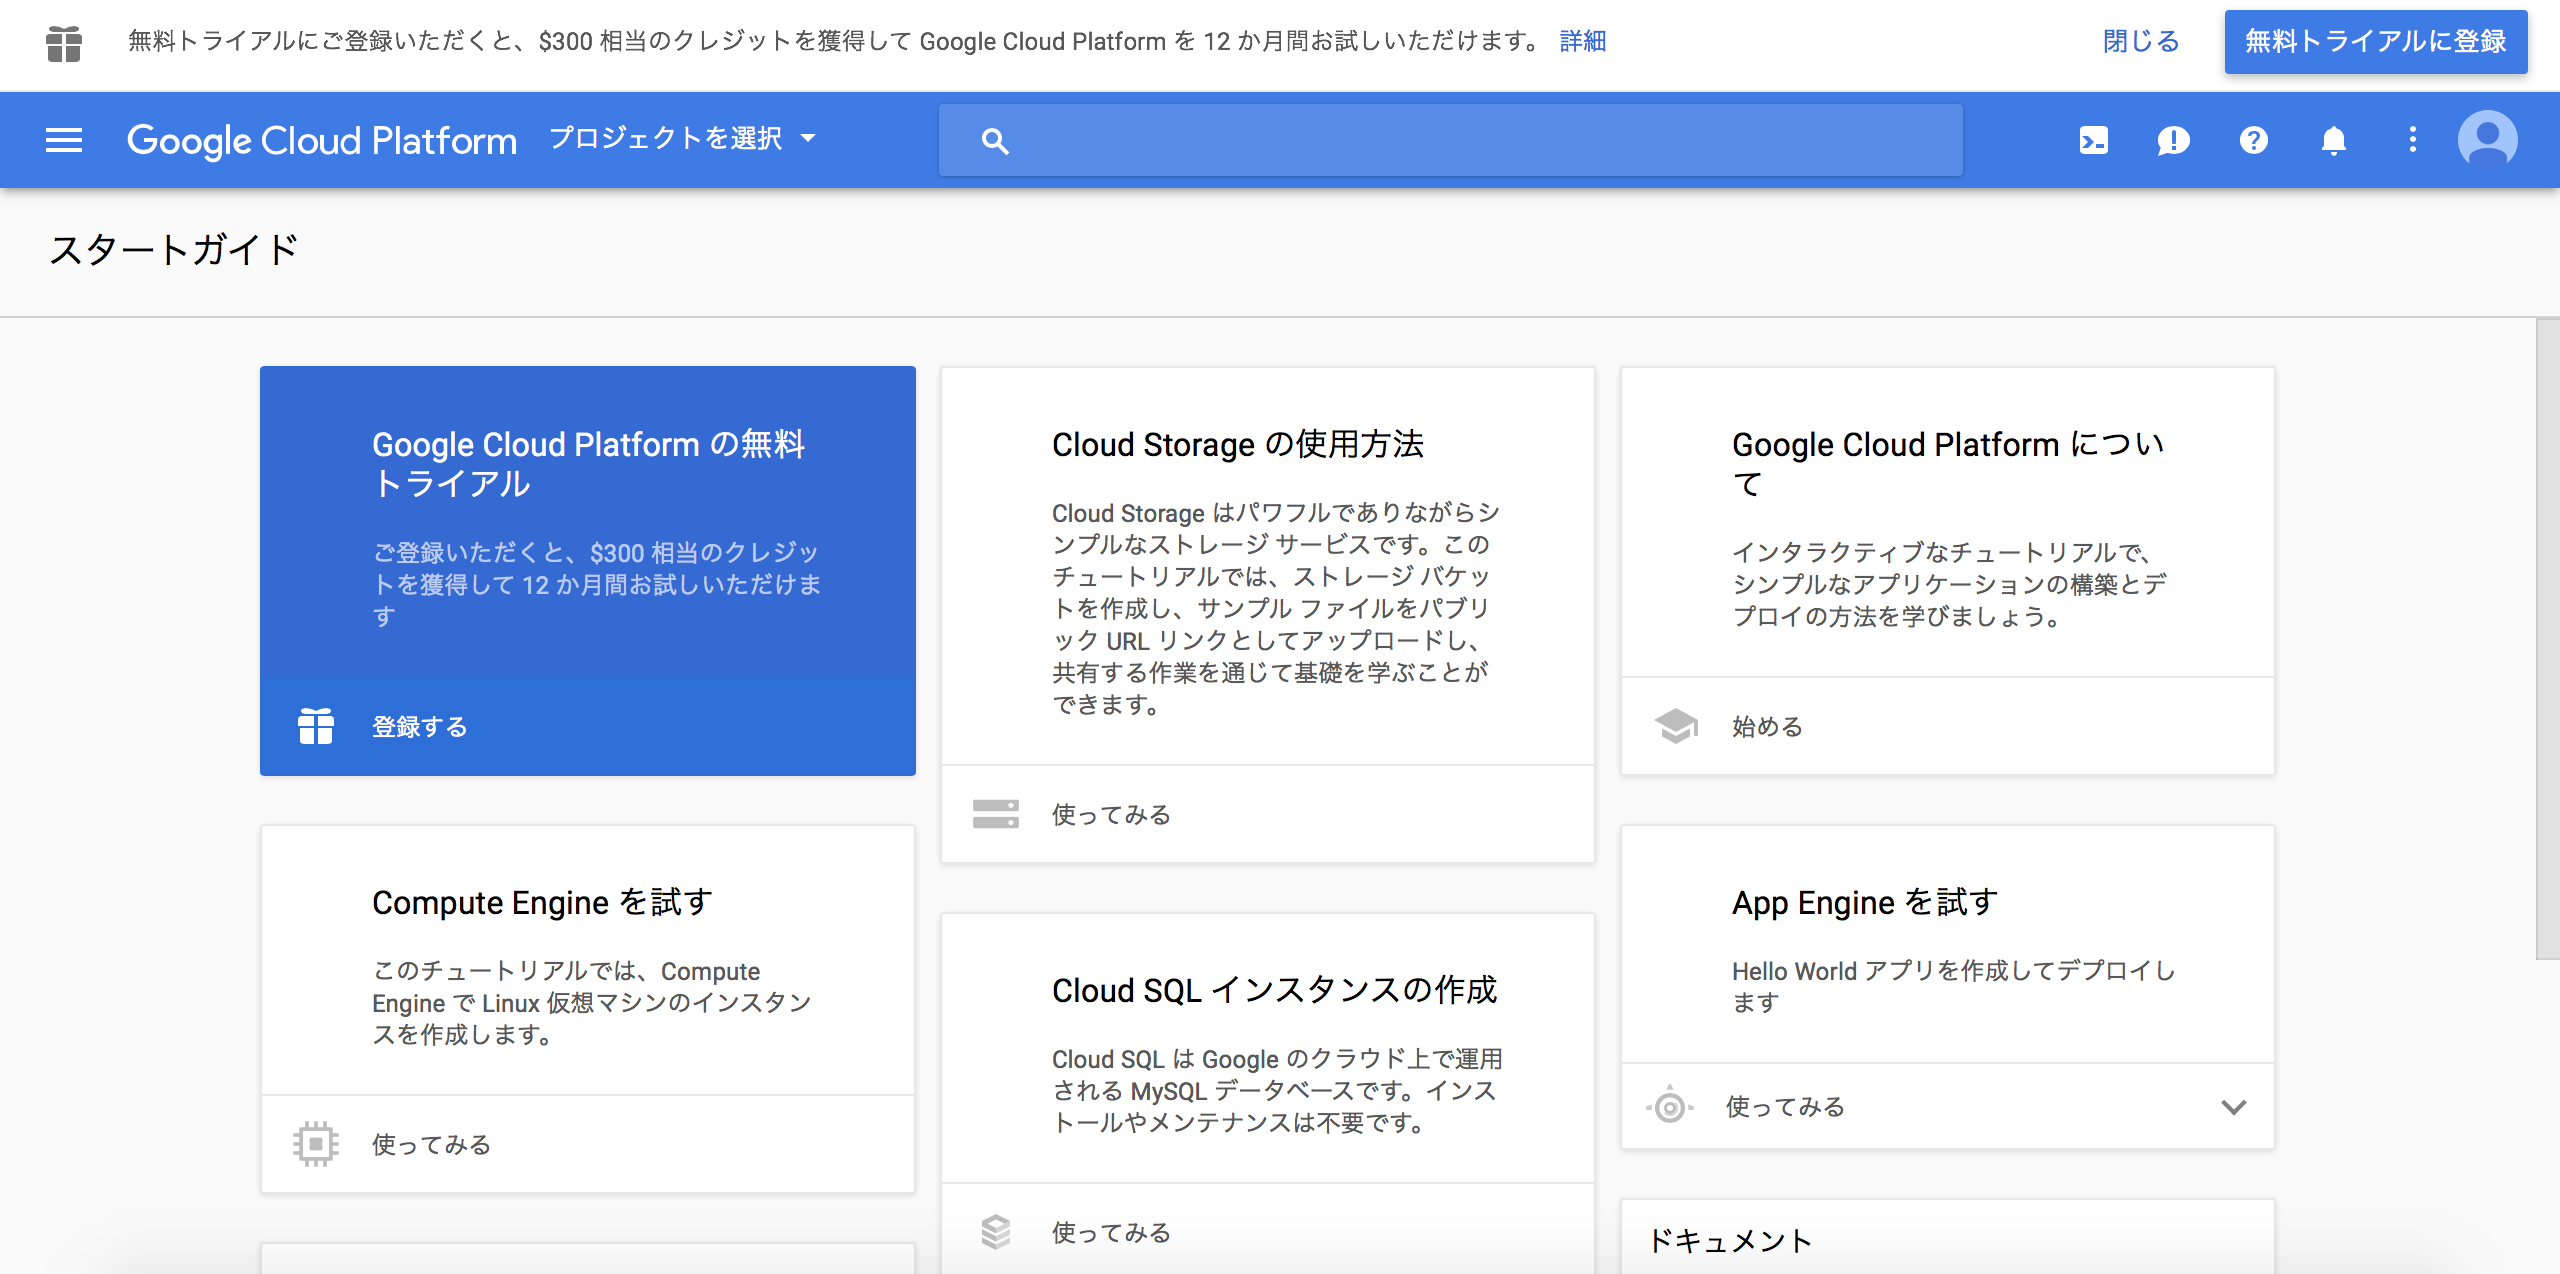
Task: Click the gift icon in the trial banner
Action: click(x=64, y=43)
